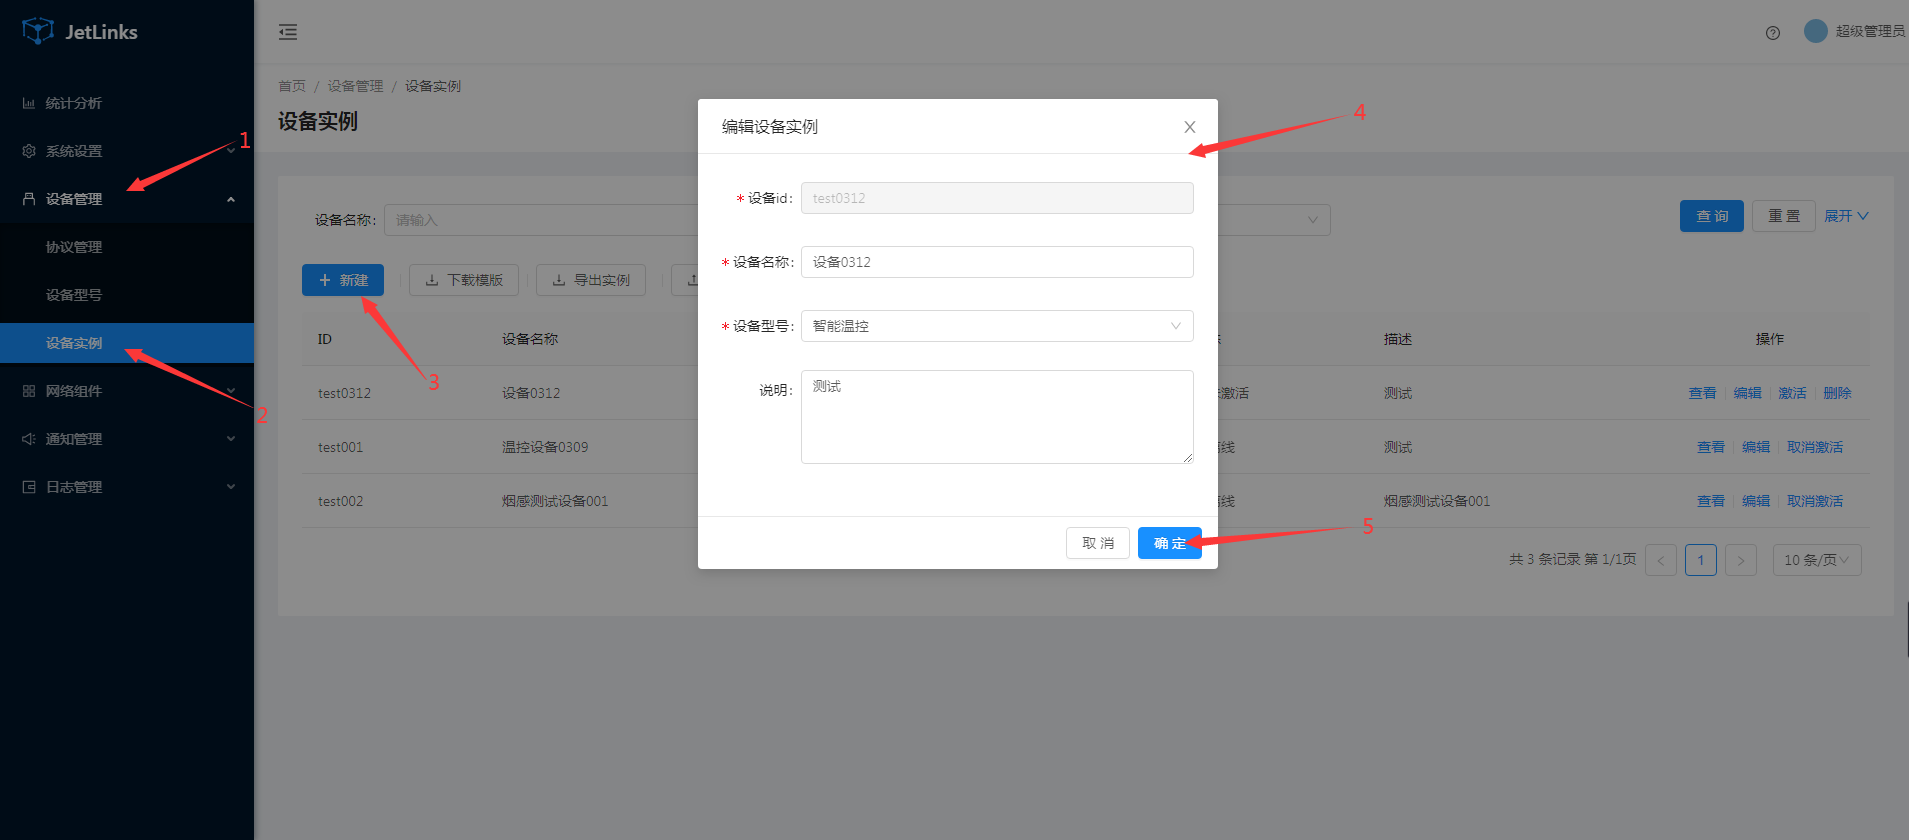This screenshot has width=1909, height=840.
Task: Close the edit device instance dialog
Action: coord(1189,127)
